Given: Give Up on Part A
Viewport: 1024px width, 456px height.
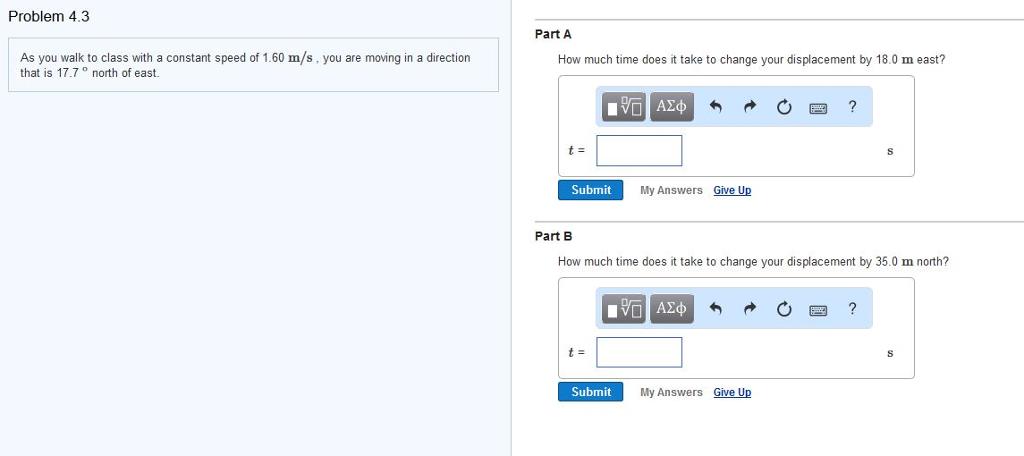Looking at the screenshot, I should (x=732, y=190).
